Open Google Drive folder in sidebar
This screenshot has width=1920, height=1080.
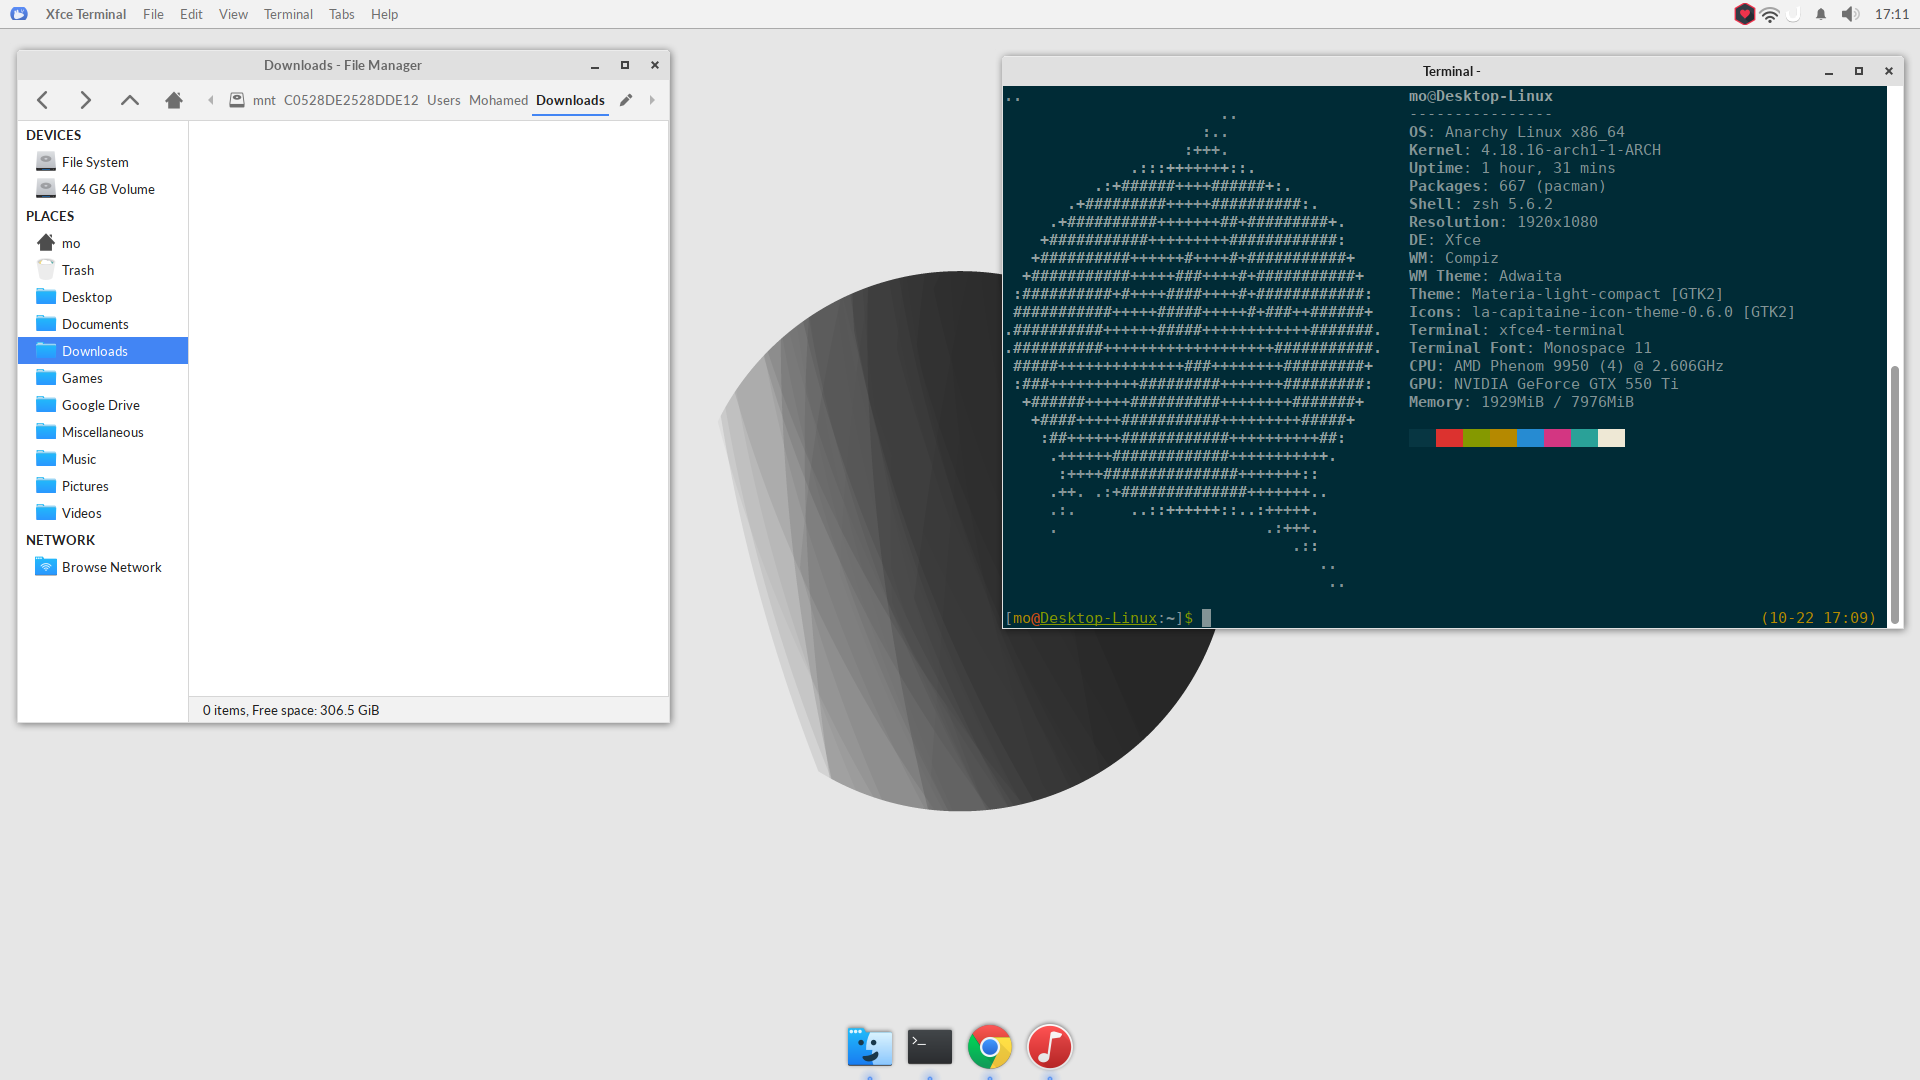coord(103,405)
